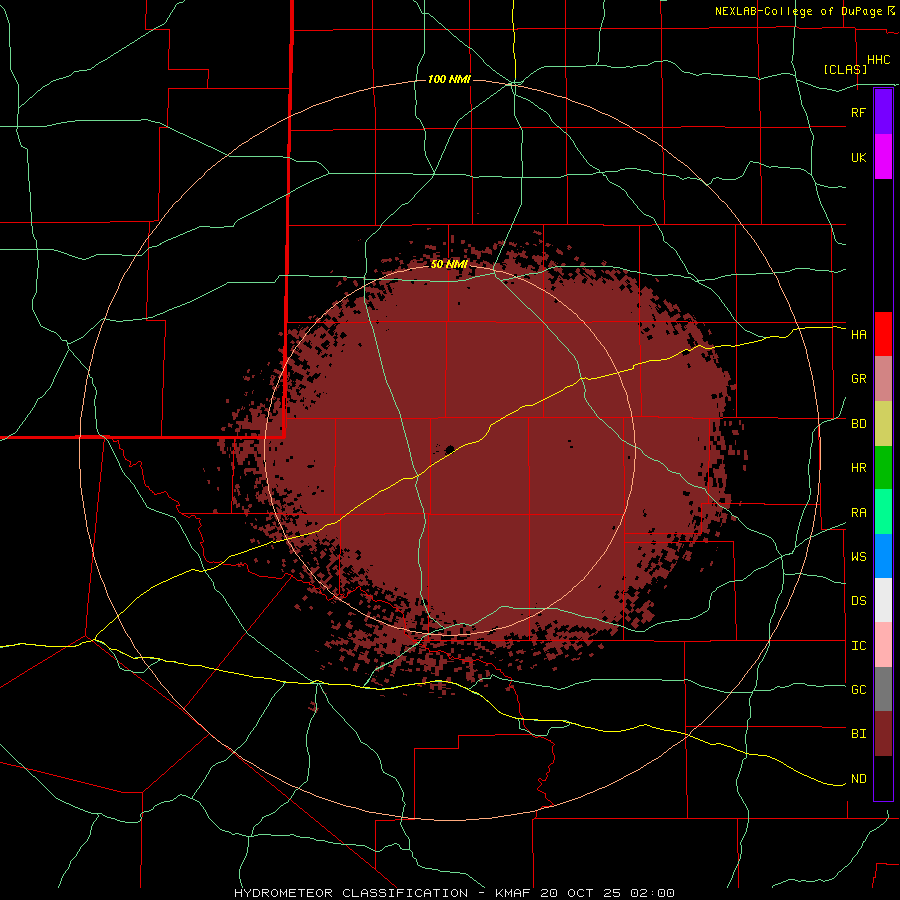The image size is (900, 900).
Task: Click the [CLAS] units label
Action: coord(845,69)
